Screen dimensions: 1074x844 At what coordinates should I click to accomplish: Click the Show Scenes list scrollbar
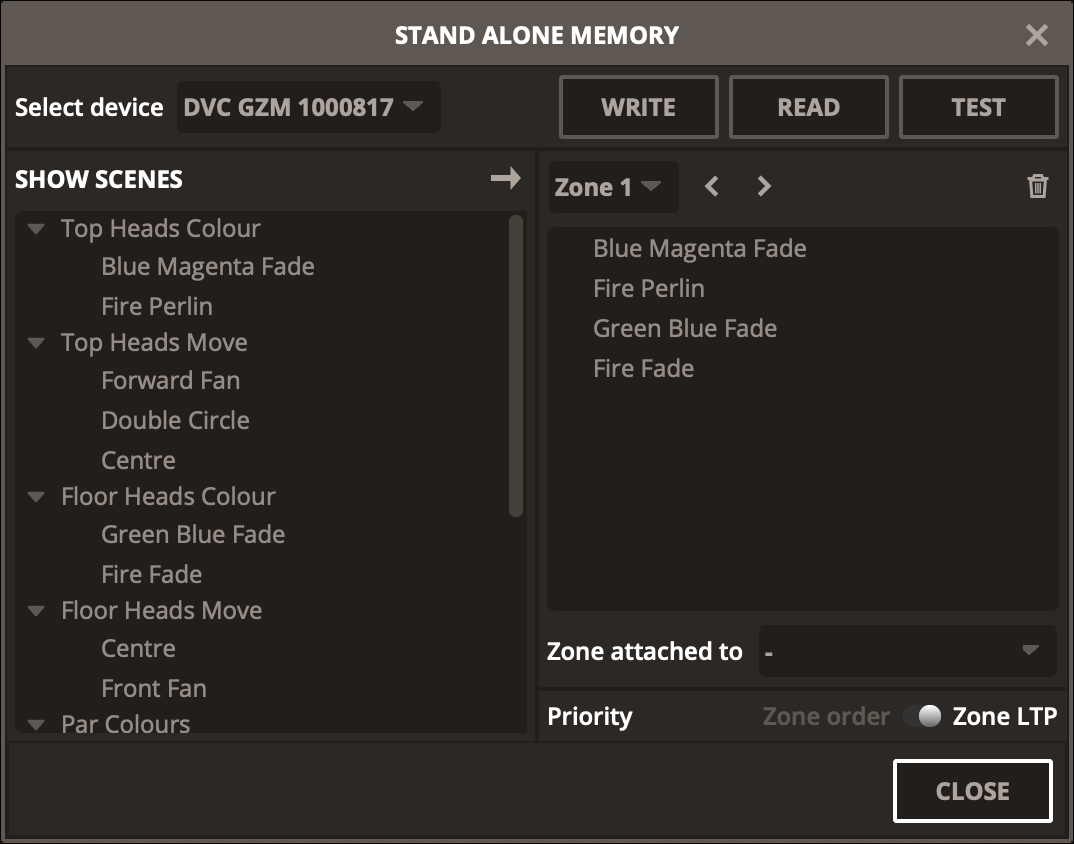coord(516,365)
